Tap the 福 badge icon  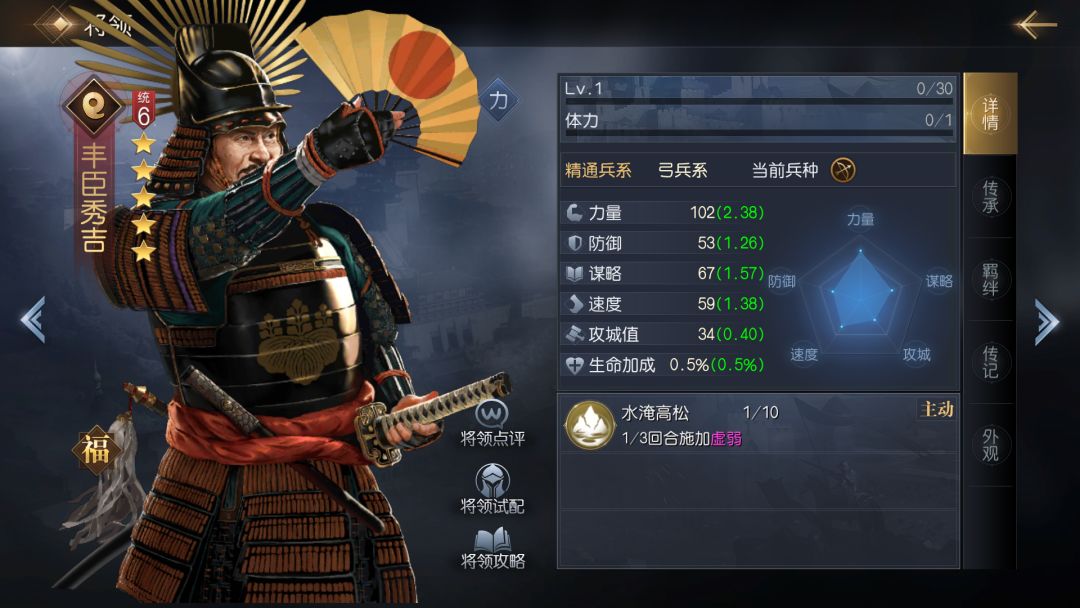tap(96, 450)
